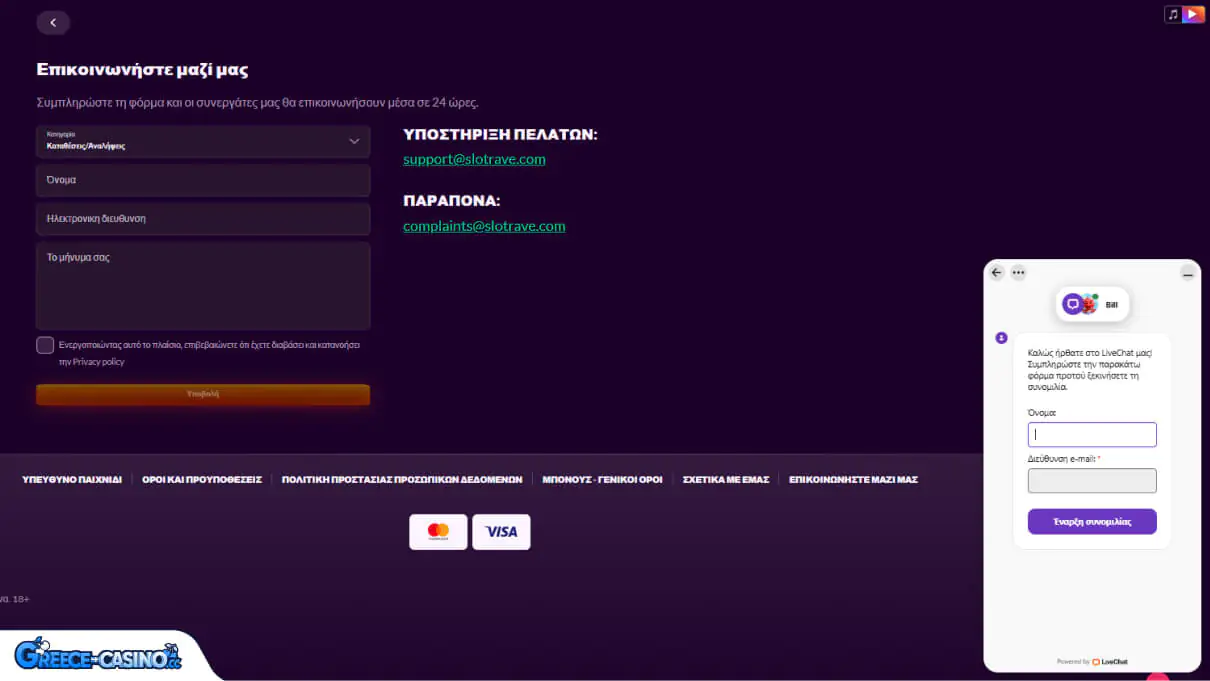Open ΣΧΕΤΙΚΑ ΜΕ ΕΜΑΣ footer link
The height and width of the screenshot is (681, 1210).
[x=725, y=480]
